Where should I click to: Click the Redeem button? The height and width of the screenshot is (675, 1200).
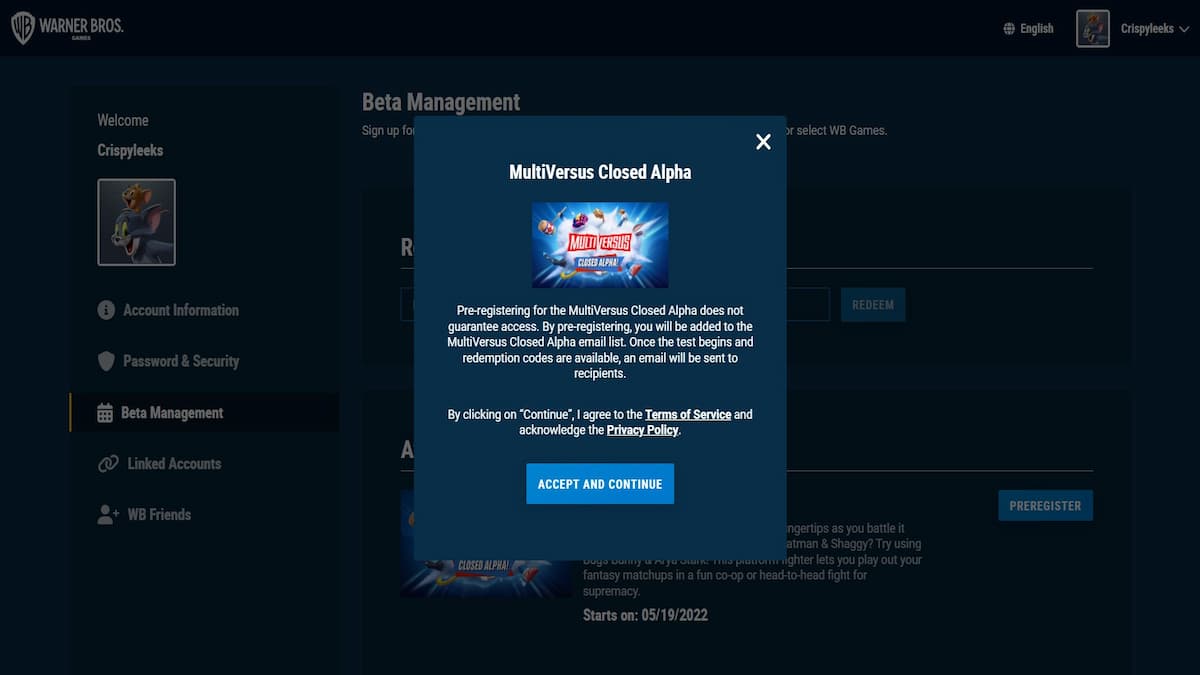click(872, 305)
